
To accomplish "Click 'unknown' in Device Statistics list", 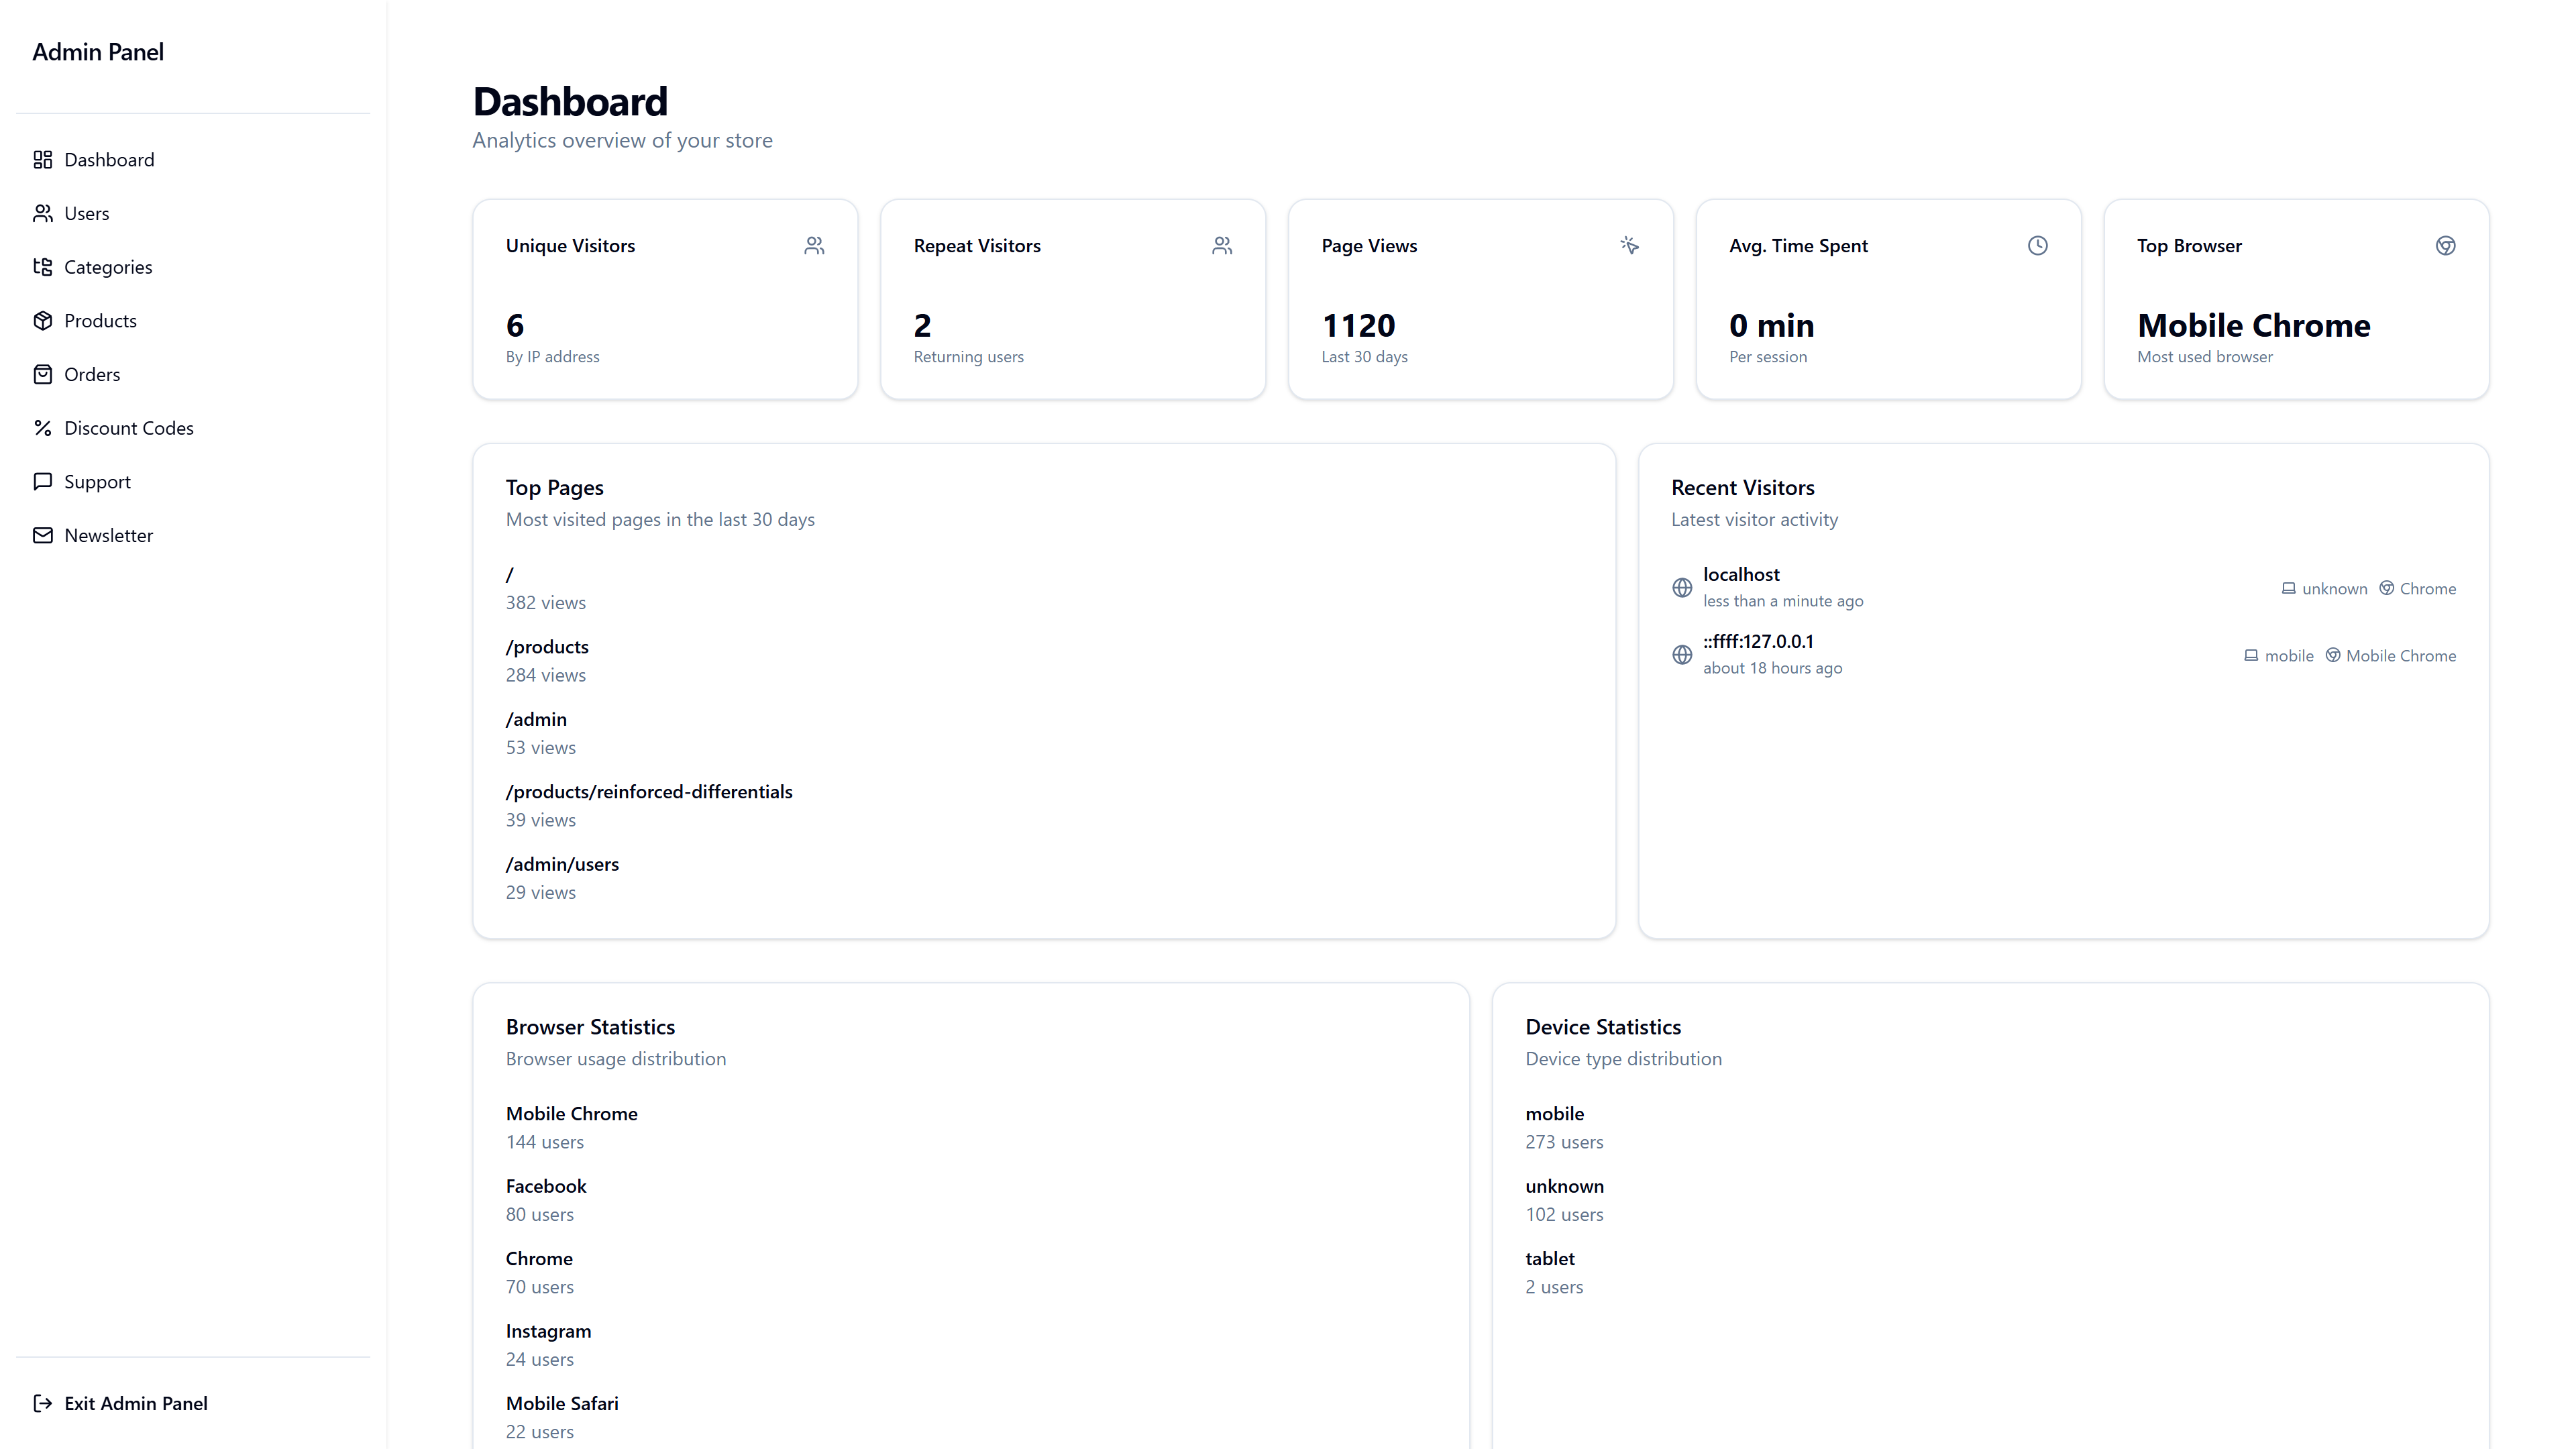I will (1564, 1186).
